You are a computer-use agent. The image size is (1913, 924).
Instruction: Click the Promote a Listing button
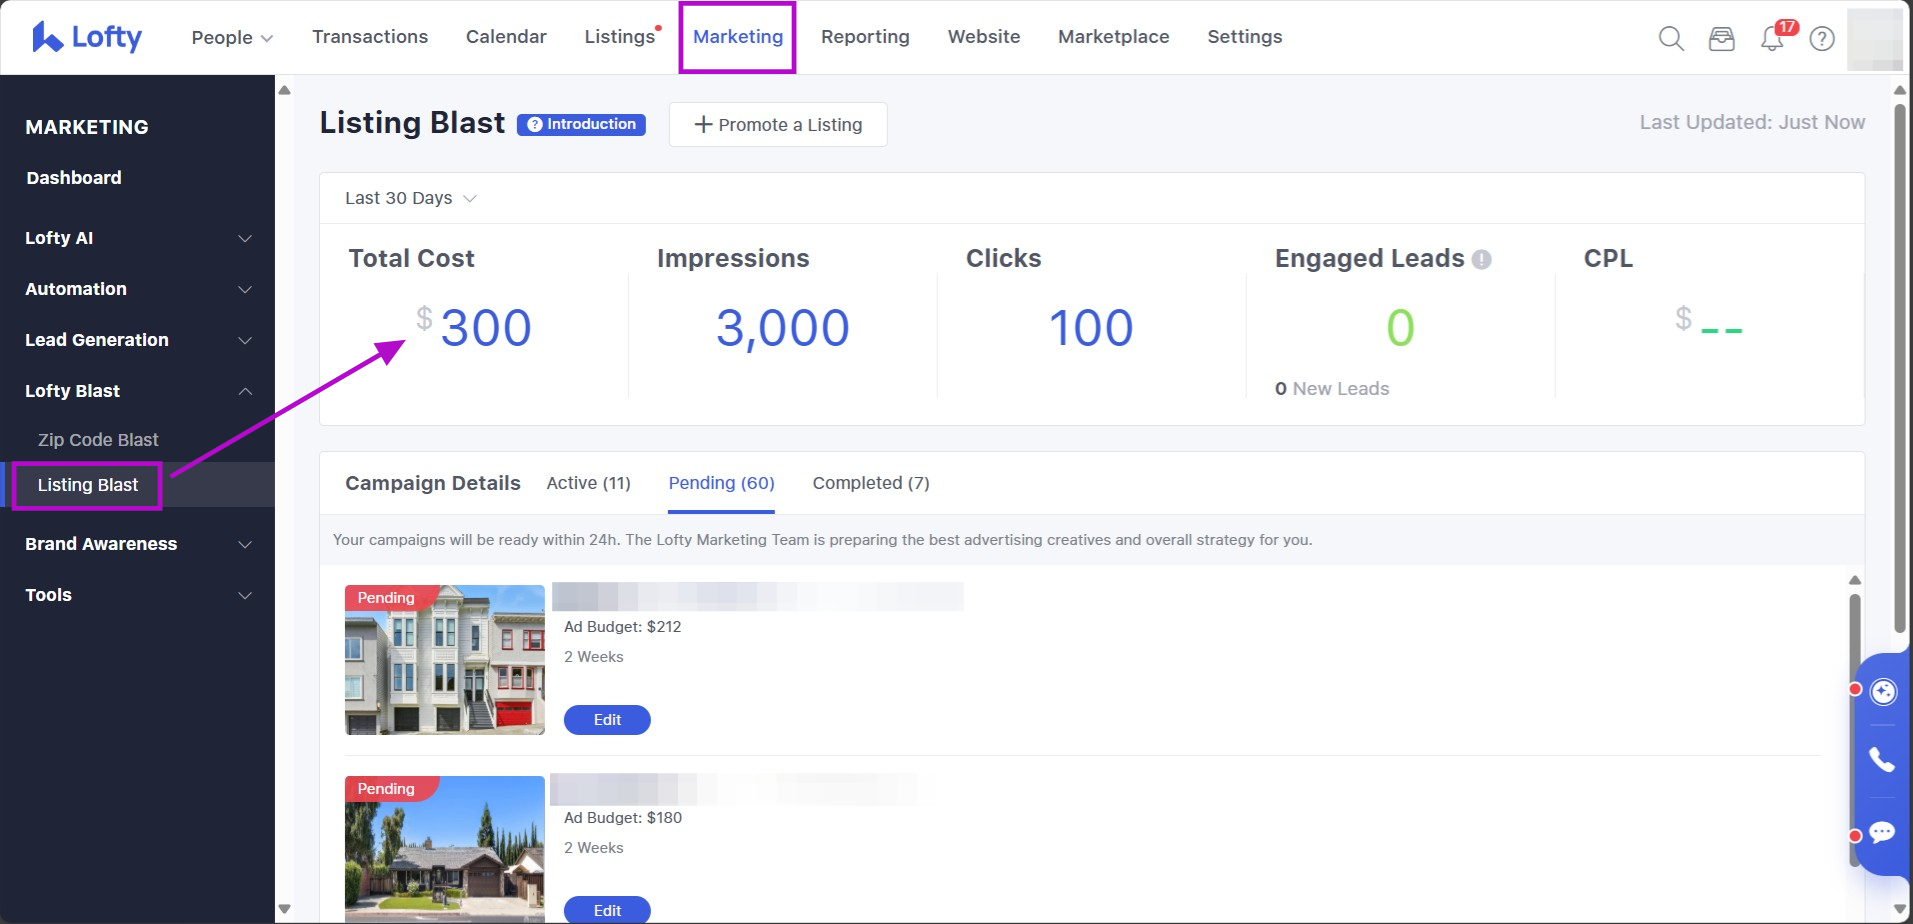coord(778,125)
